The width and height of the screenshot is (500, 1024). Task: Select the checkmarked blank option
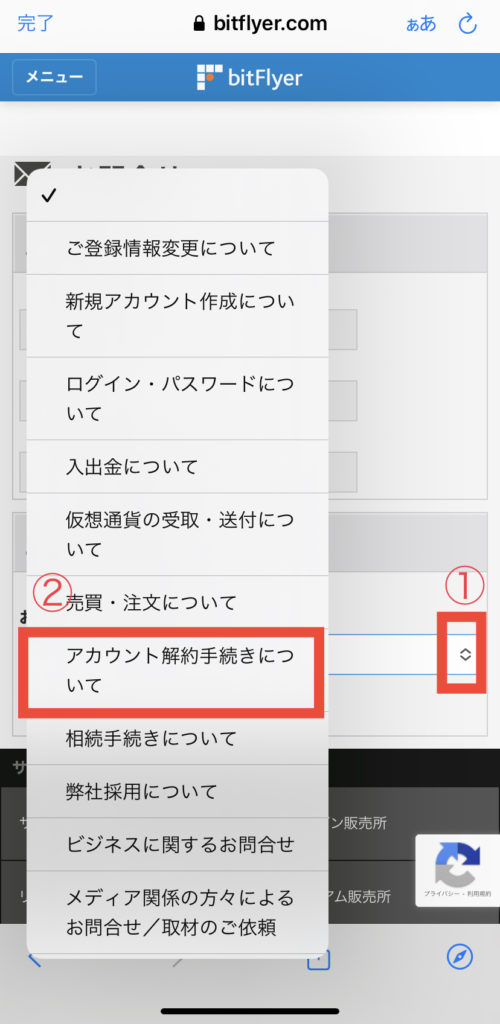[x=178, y=195]
